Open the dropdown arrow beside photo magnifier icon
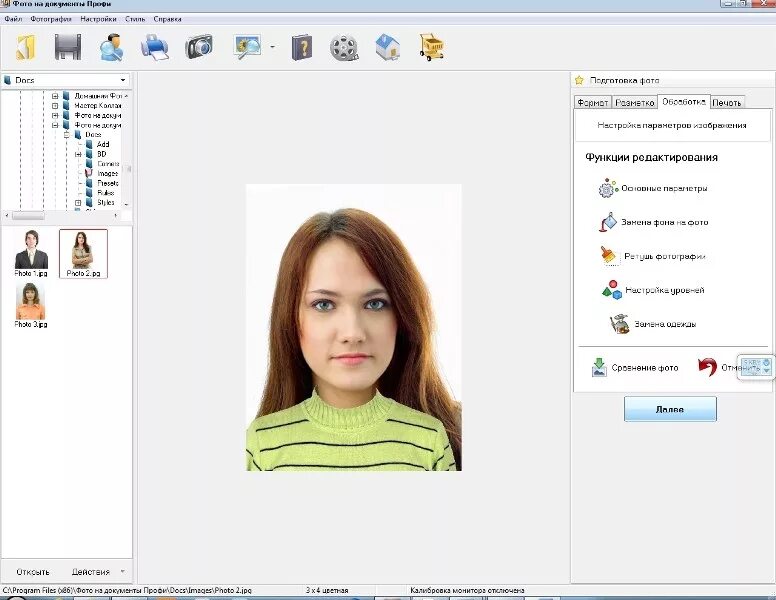Image resolution: width=776 pixels, height=600 pixels. tap(273, 47)
